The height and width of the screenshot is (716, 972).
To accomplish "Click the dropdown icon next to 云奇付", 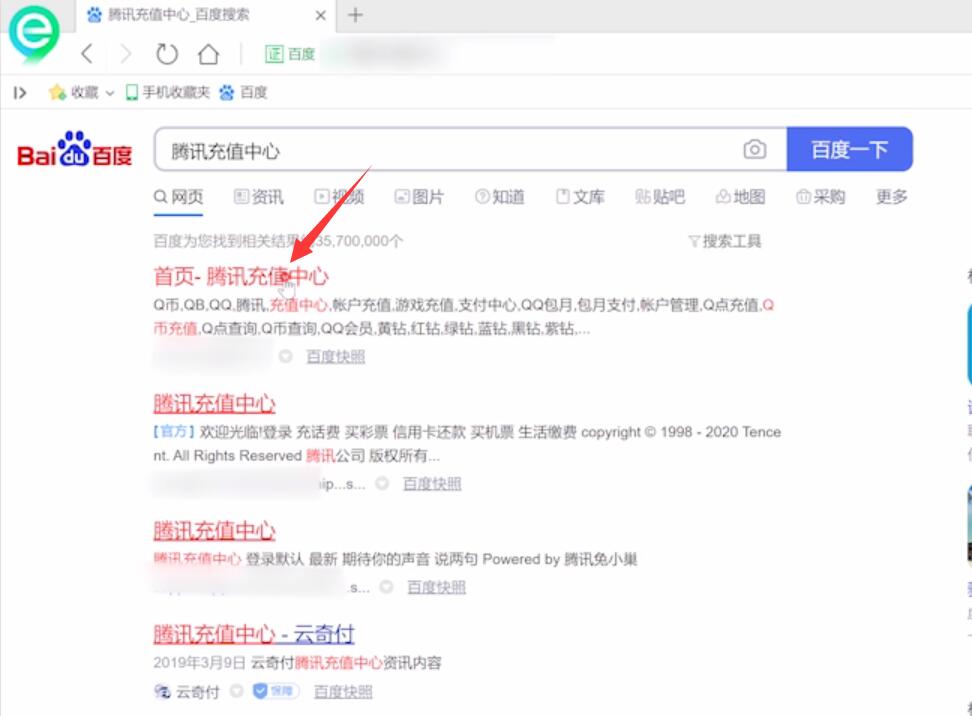I will coord(237,691).
